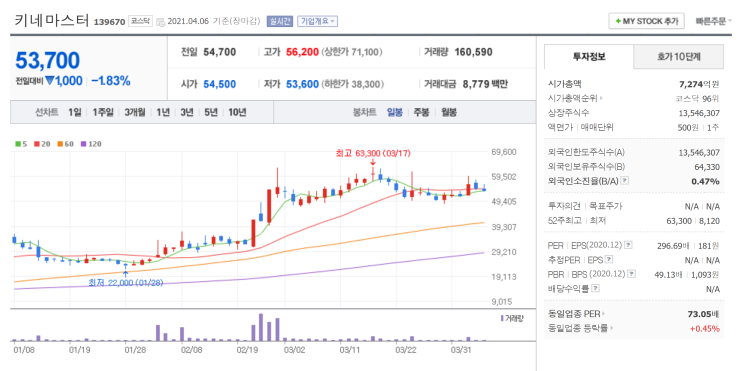Click the 고가 value 56,200
This screenshot has height=371, width=743.
pos(302,52)
